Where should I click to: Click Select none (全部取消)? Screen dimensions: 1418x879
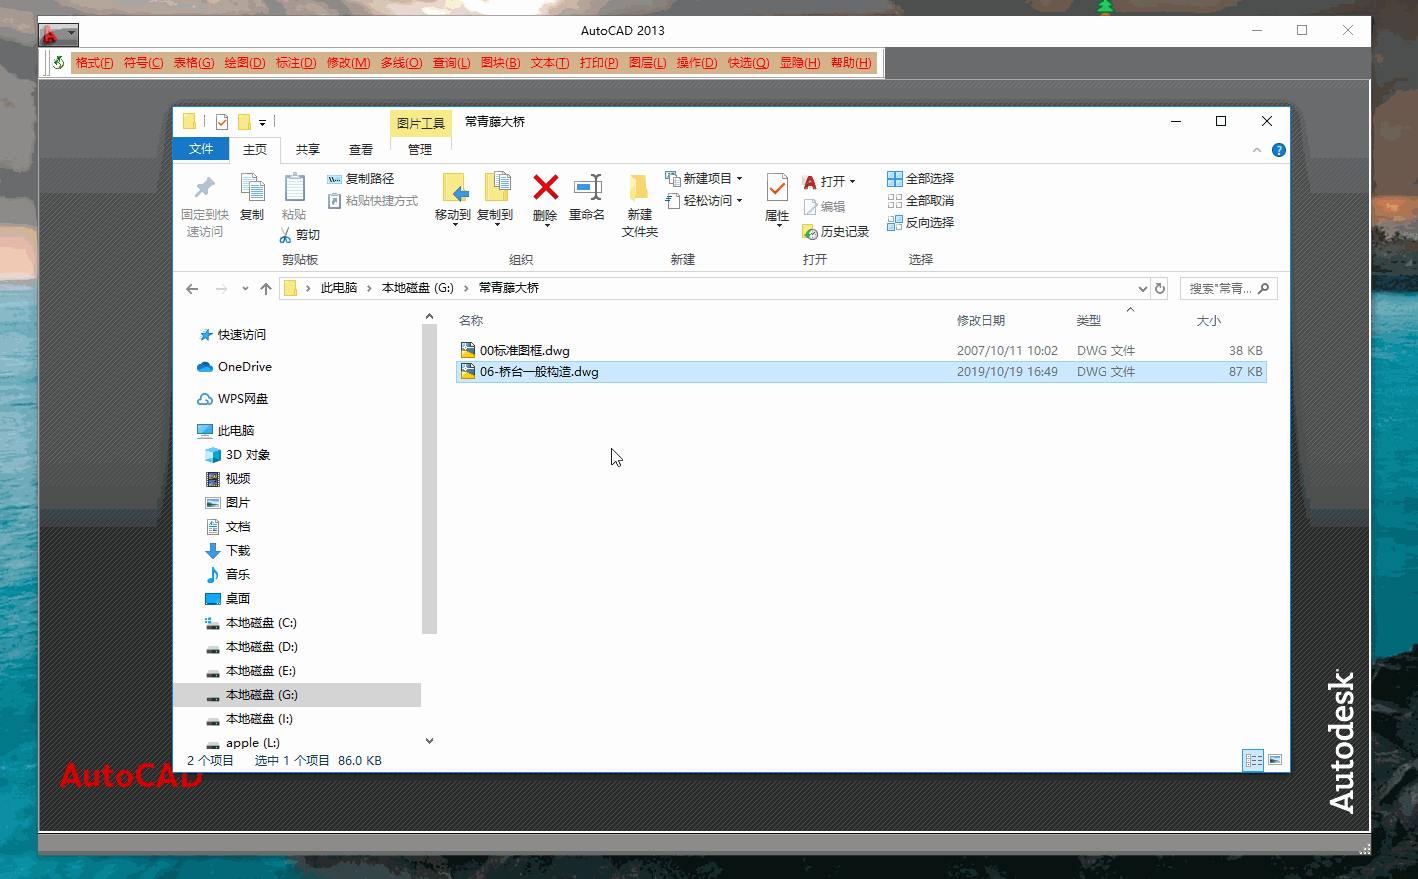coord(920,201)
